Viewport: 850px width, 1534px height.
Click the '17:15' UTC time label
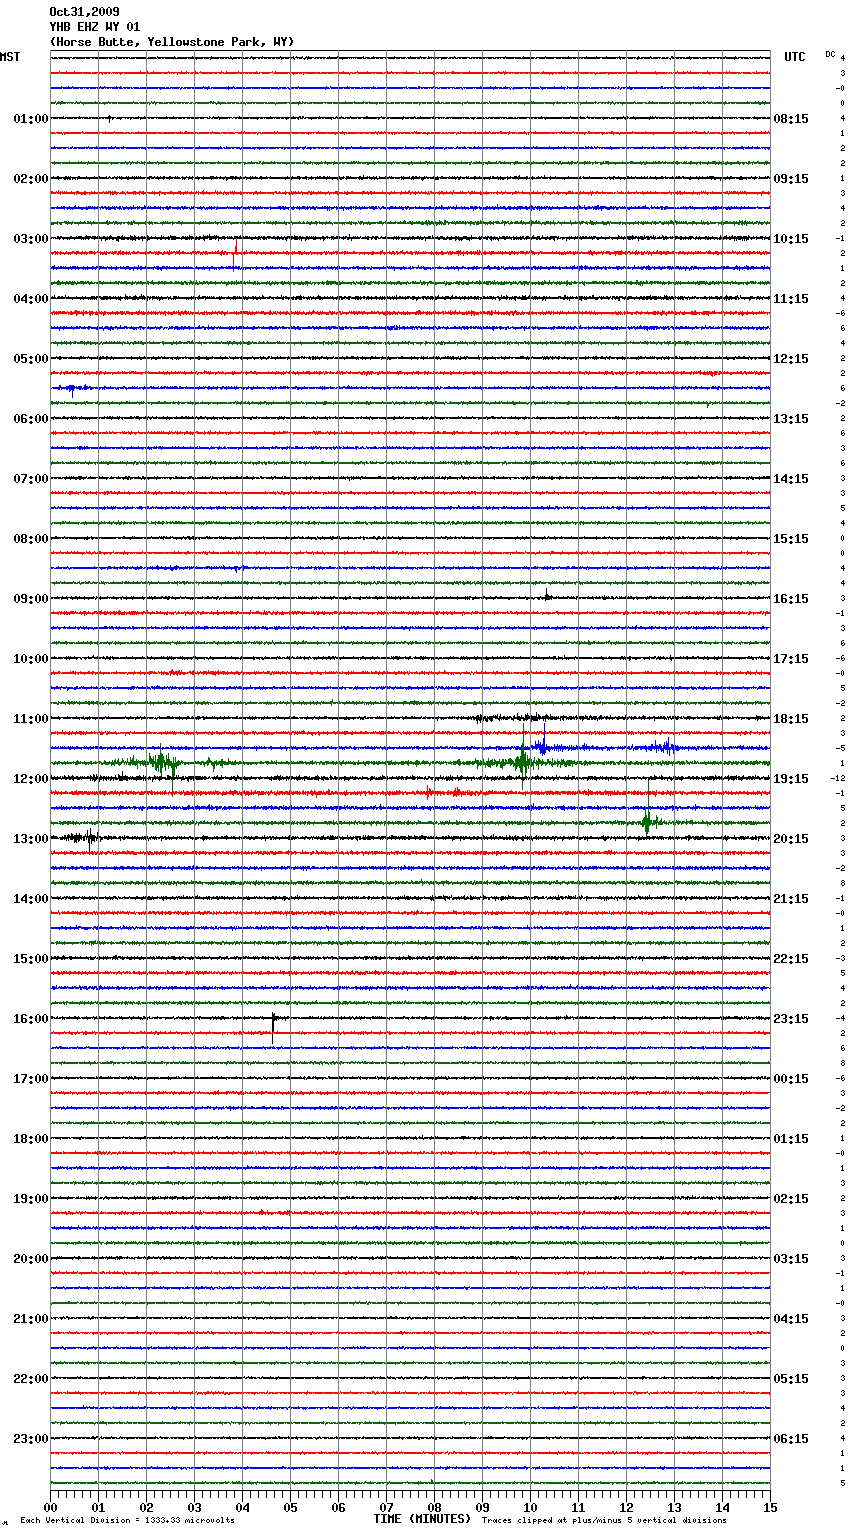click(x=791, y=659)
